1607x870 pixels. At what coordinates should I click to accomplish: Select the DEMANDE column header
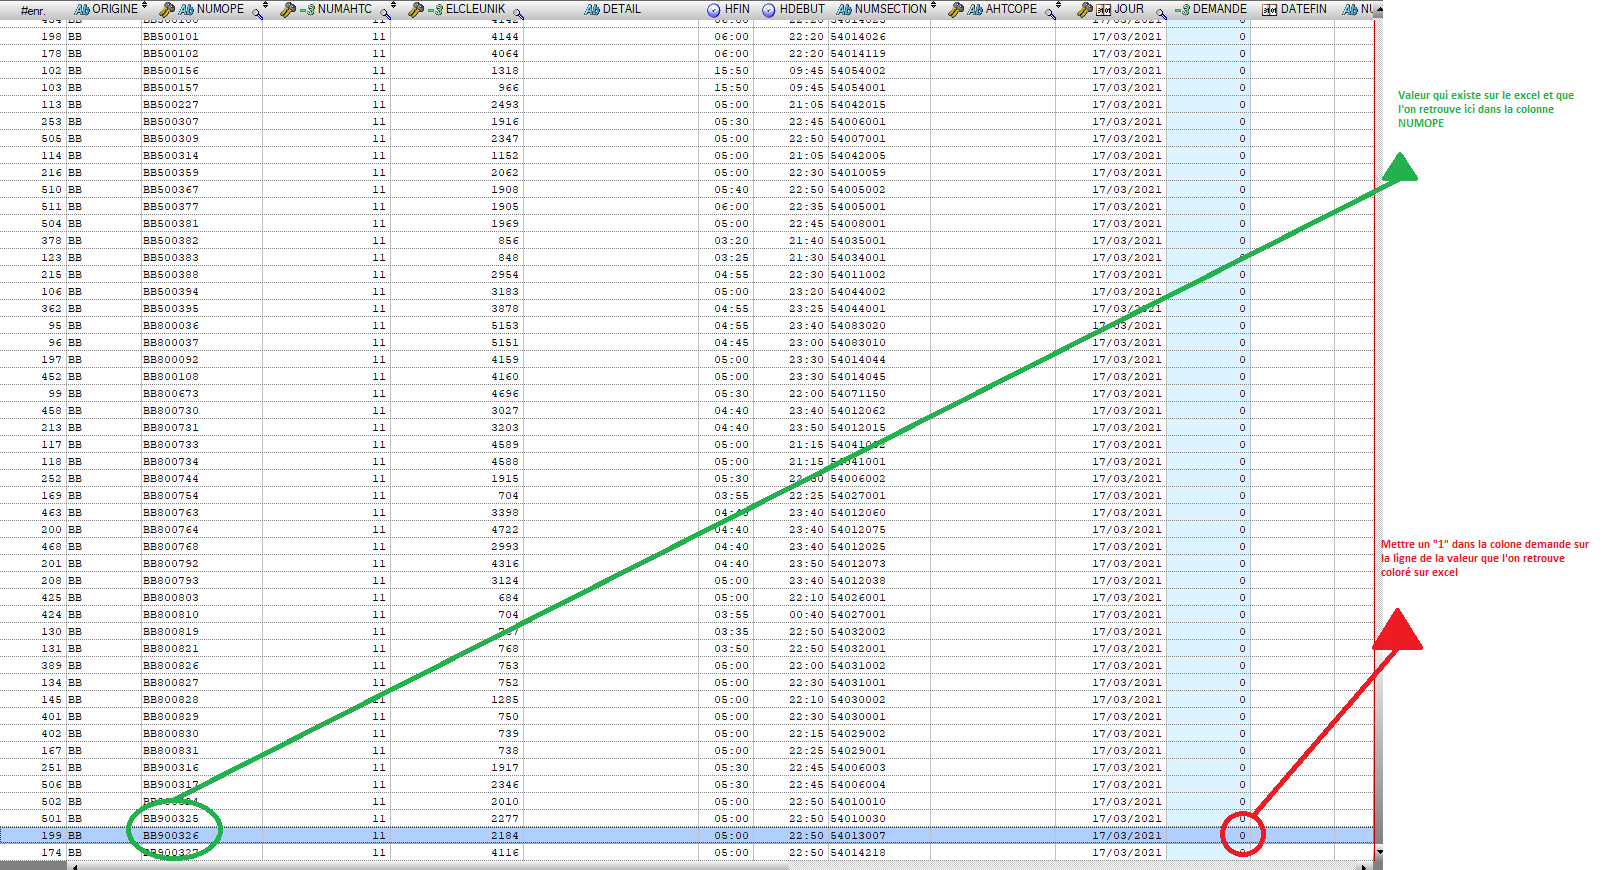(1218, 9)
